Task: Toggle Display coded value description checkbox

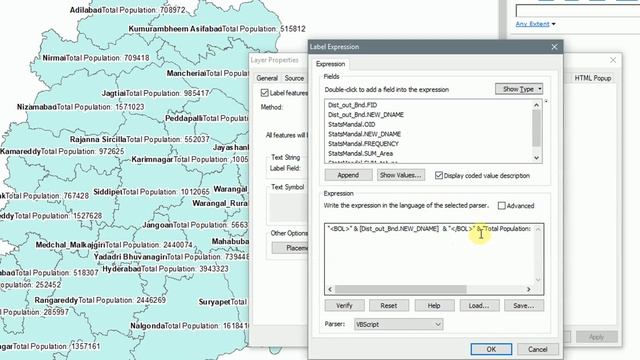Action: [439, 176]
